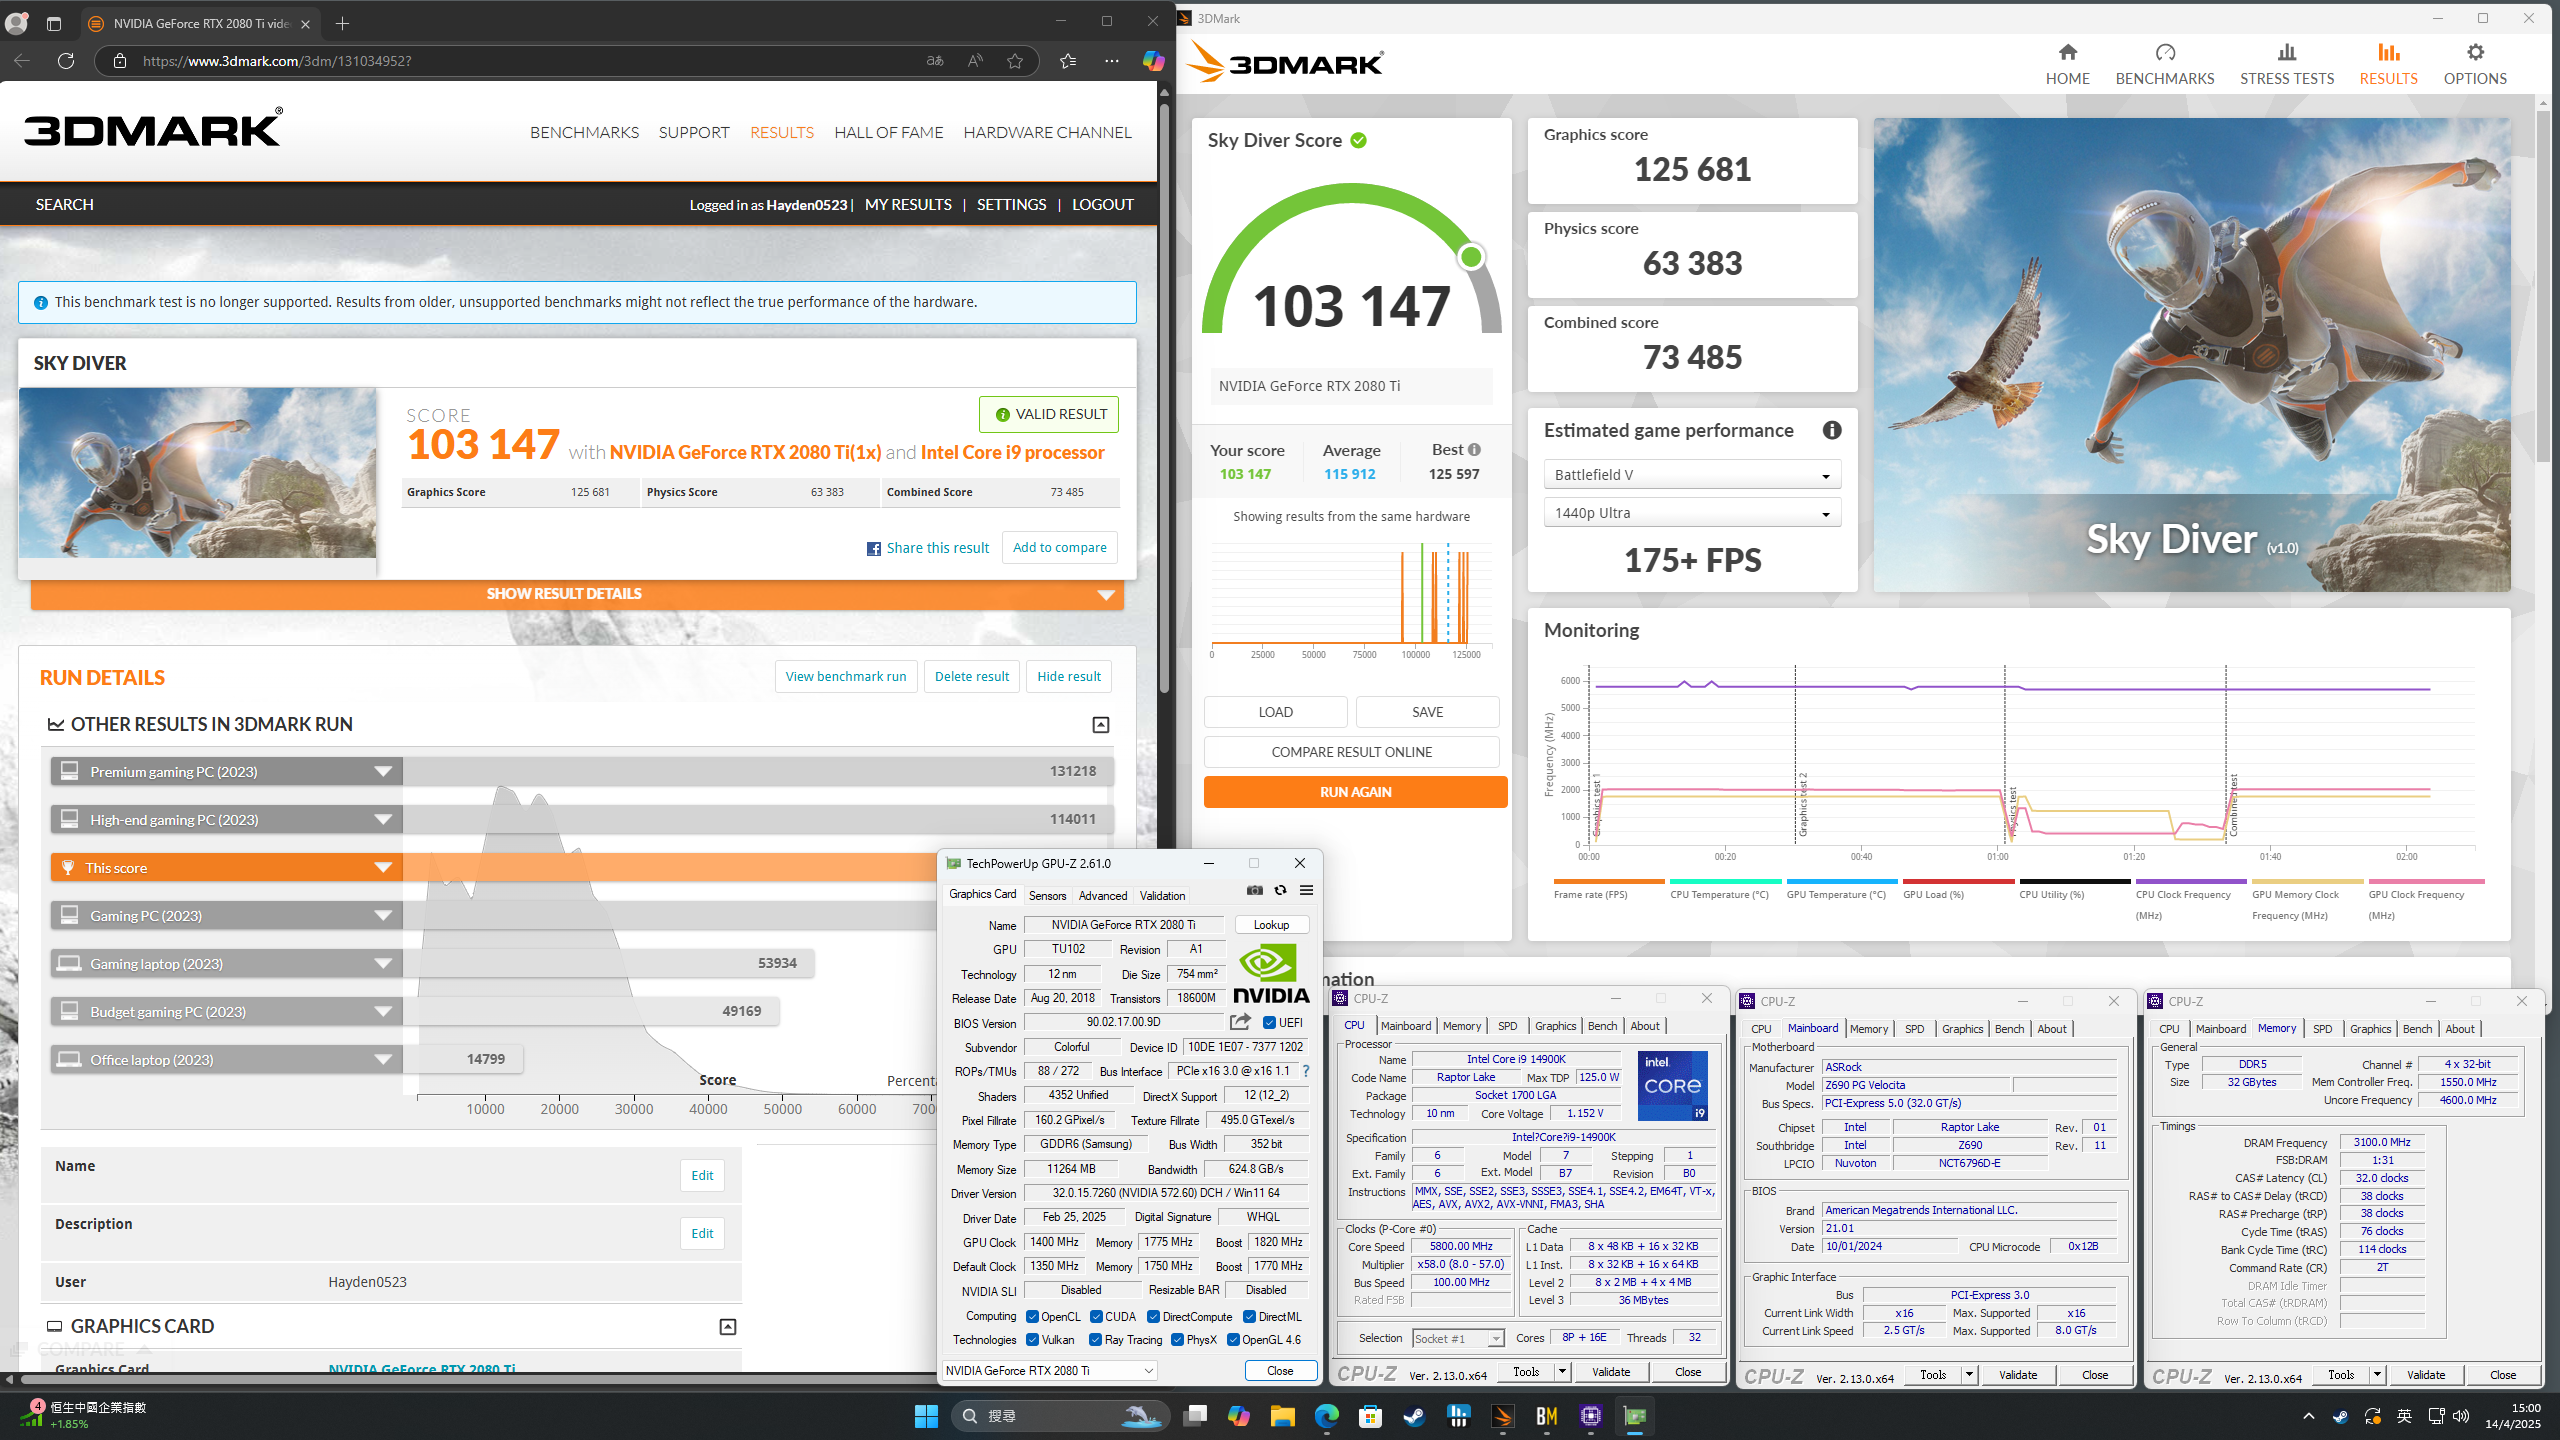Click Bus Interface question mark in GPU-Z
The width and height of the screenshot is (2560, 1440).
(x=1305, y=1071)
